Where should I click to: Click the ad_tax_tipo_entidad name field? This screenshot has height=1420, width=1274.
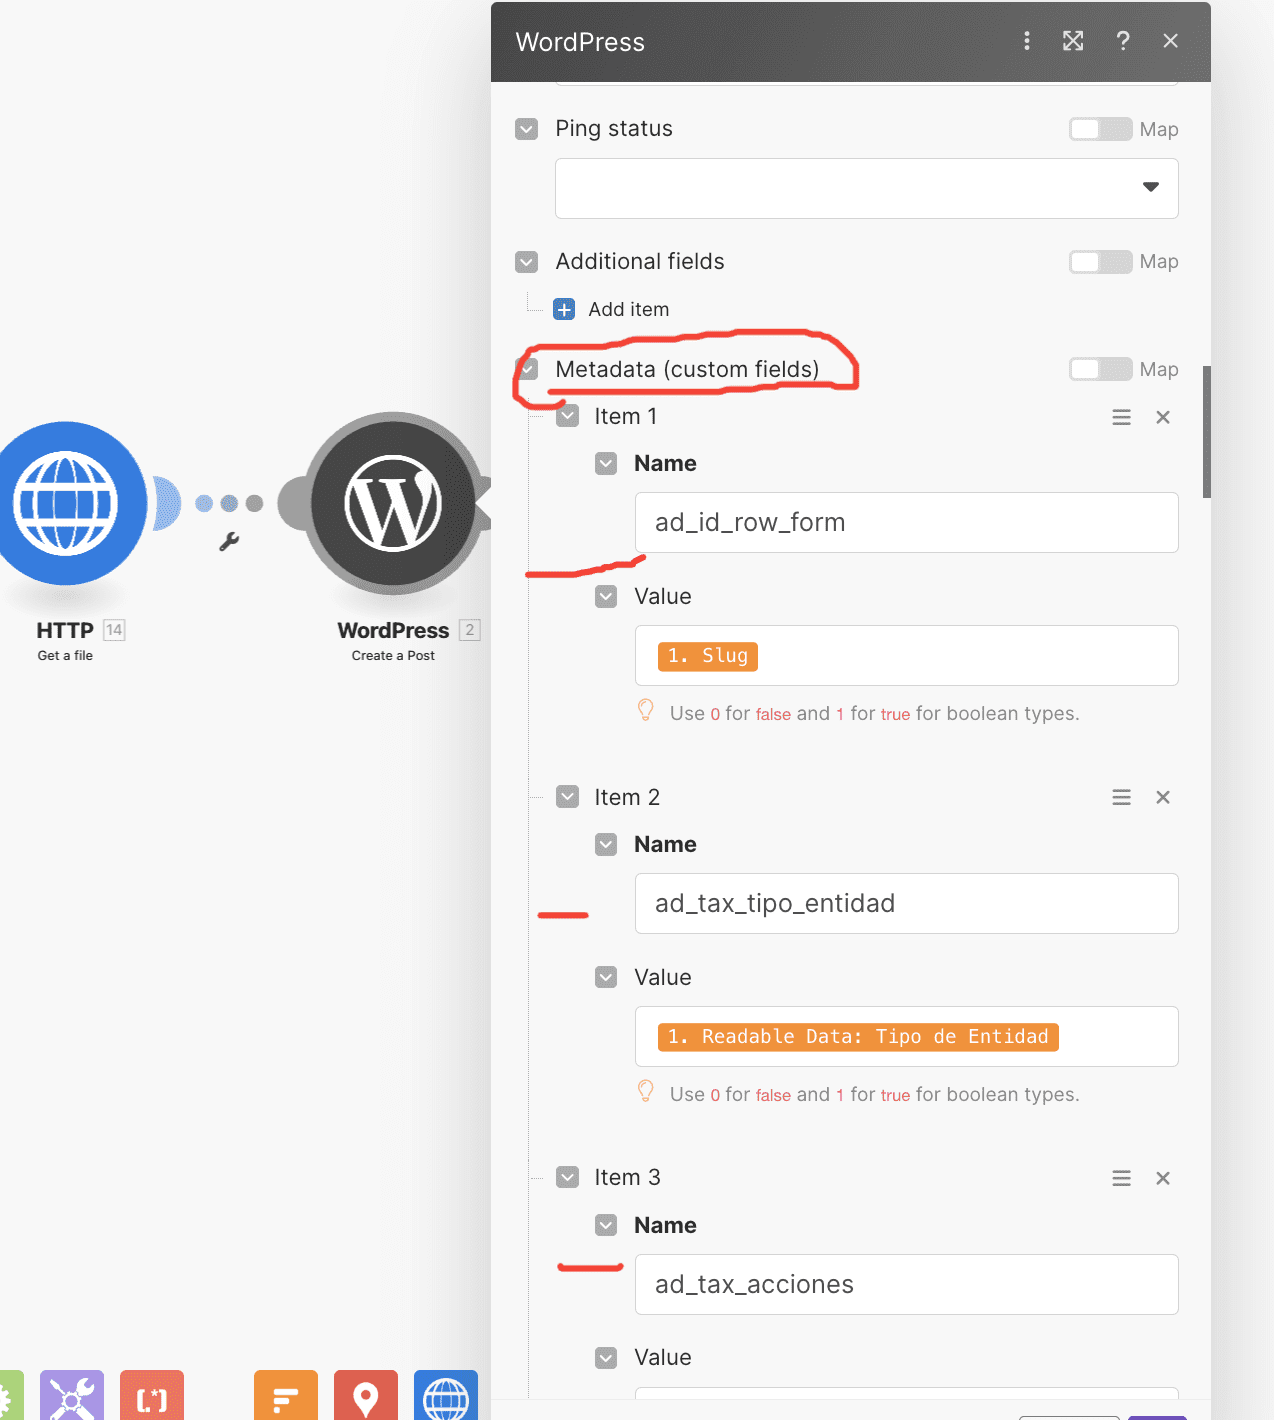tap(906, 904)
